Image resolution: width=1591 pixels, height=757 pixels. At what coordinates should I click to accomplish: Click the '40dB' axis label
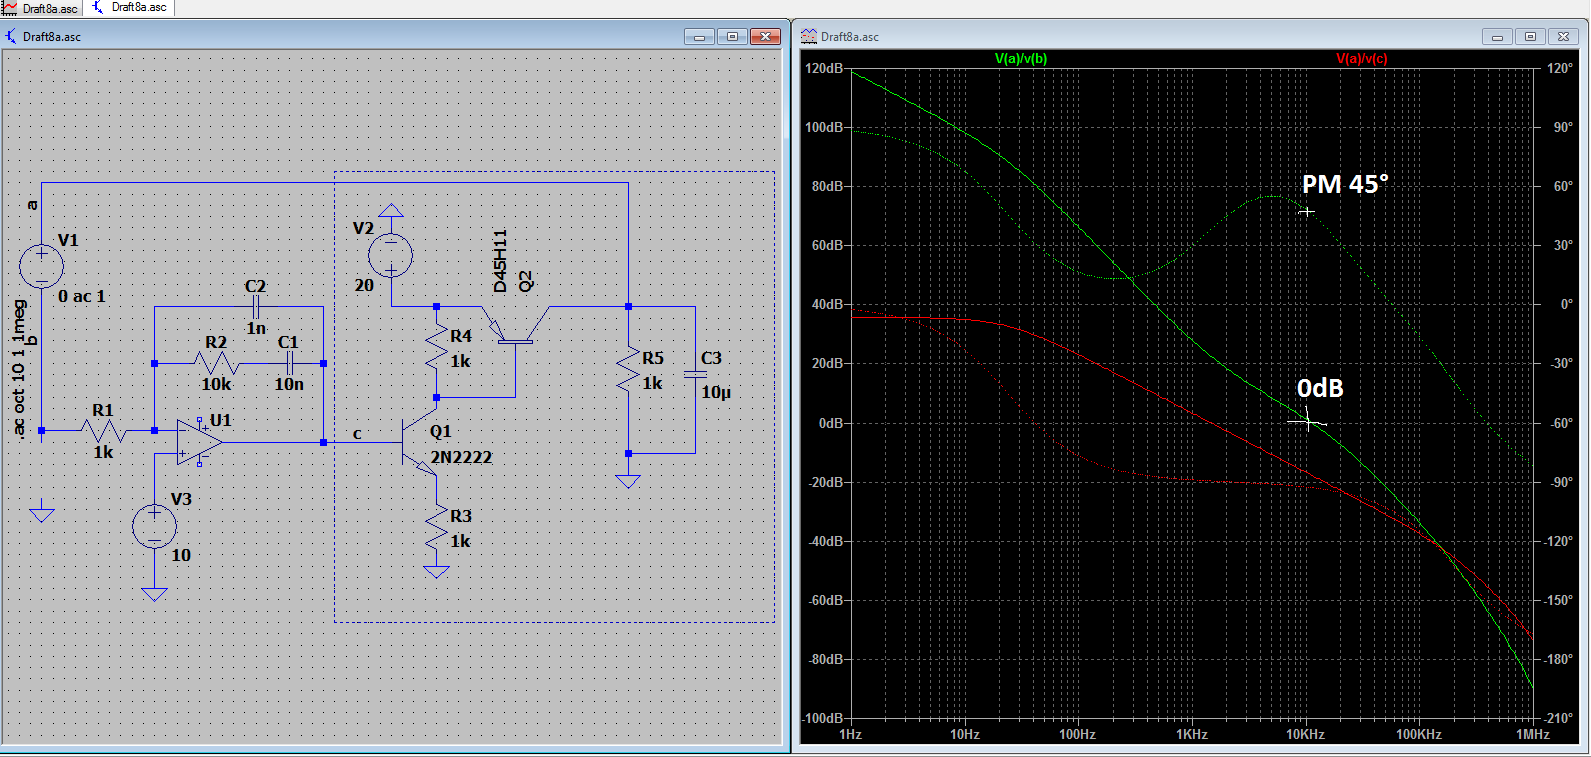827,304
